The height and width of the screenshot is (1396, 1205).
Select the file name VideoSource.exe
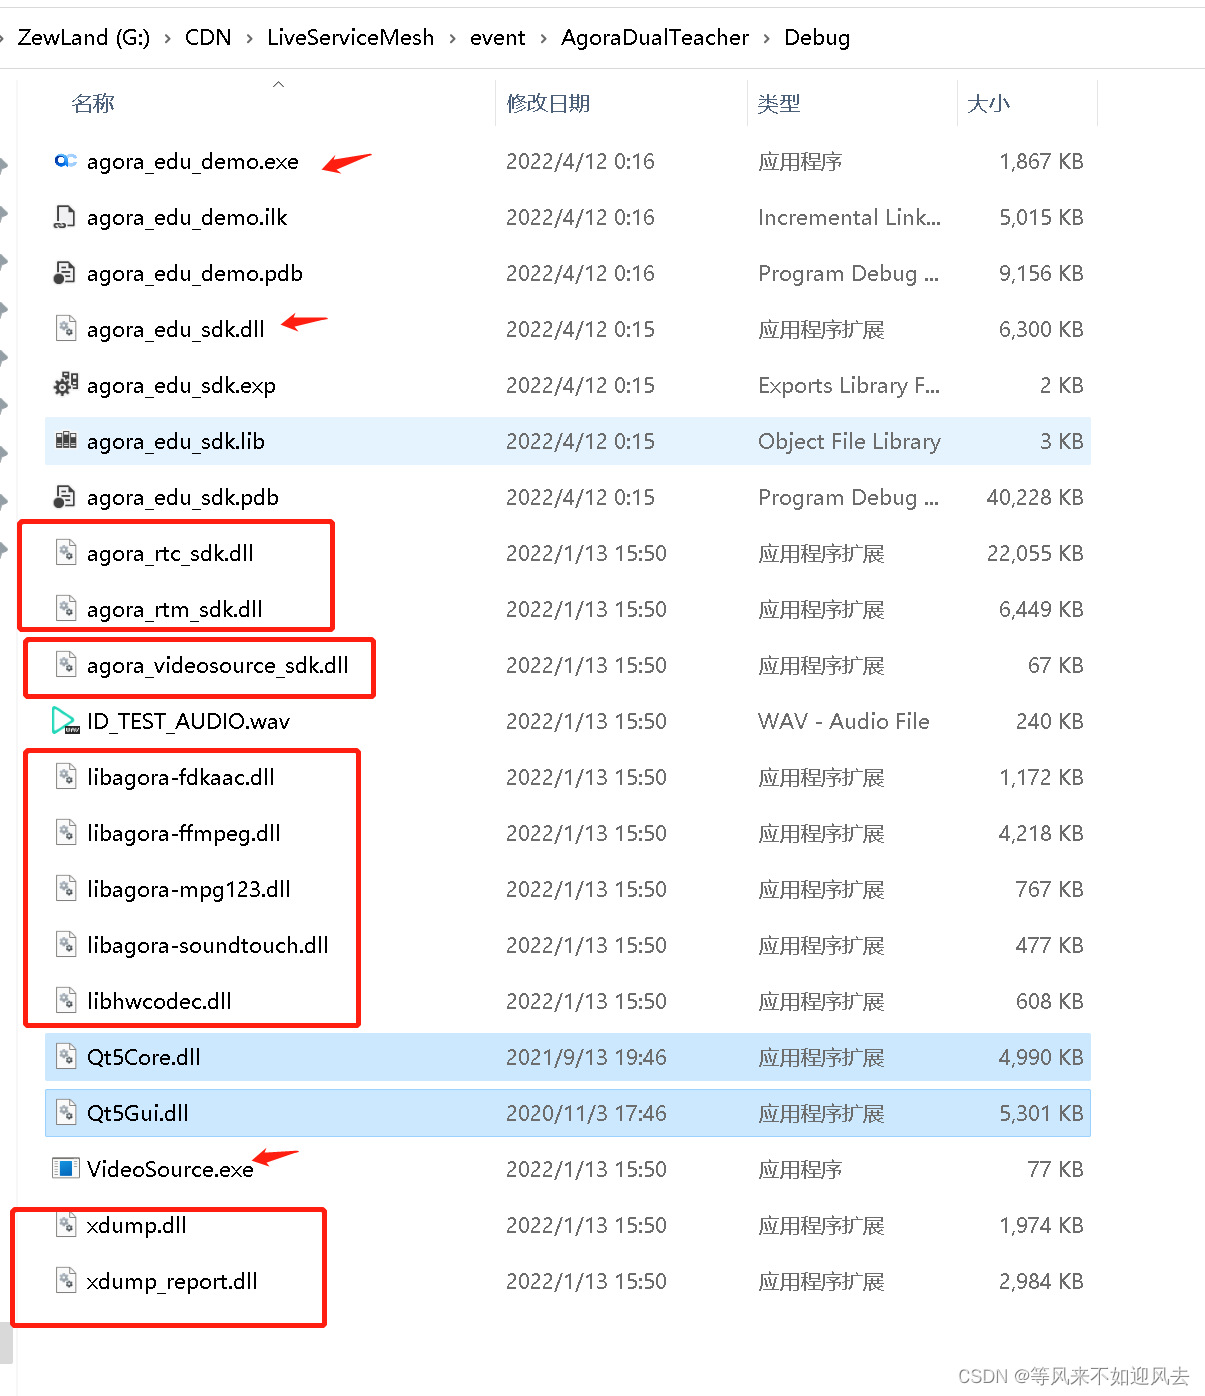pyautogui.click(x=170, y=1170)
